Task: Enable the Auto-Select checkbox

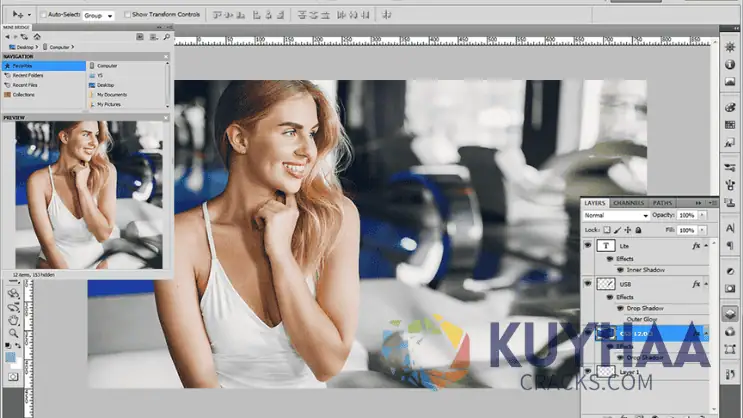Action: coord(42,15)
